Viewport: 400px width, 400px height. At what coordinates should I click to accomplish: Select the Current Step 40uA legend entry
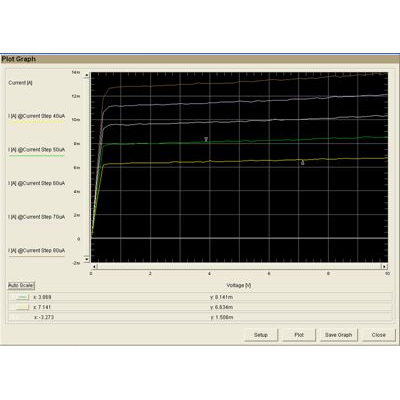click(37, 117)
